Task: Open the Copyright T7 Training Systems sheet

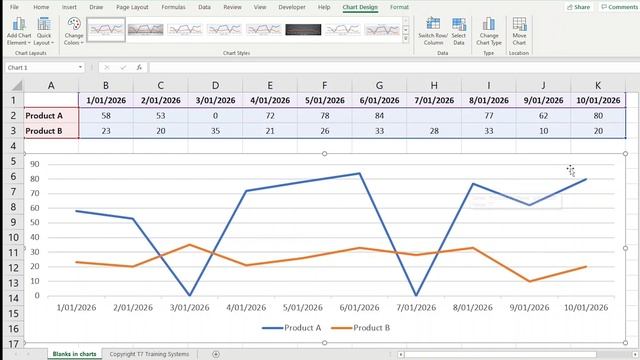Action: tap(149, 354)
